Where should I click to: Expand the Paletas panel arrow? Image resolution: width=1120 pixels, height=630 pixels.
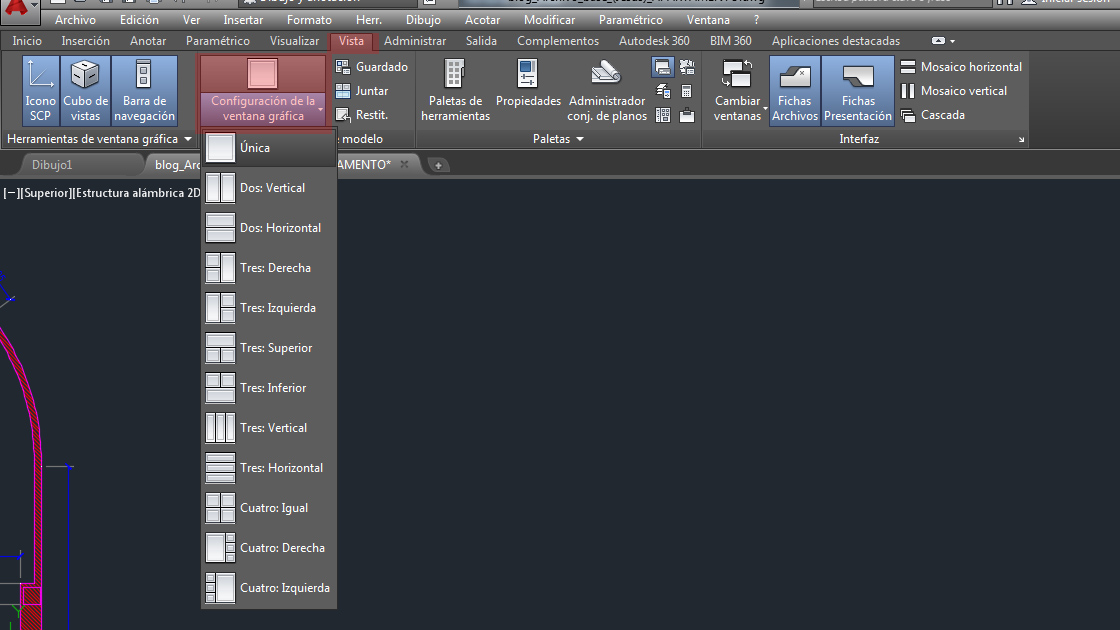(579, 139)
